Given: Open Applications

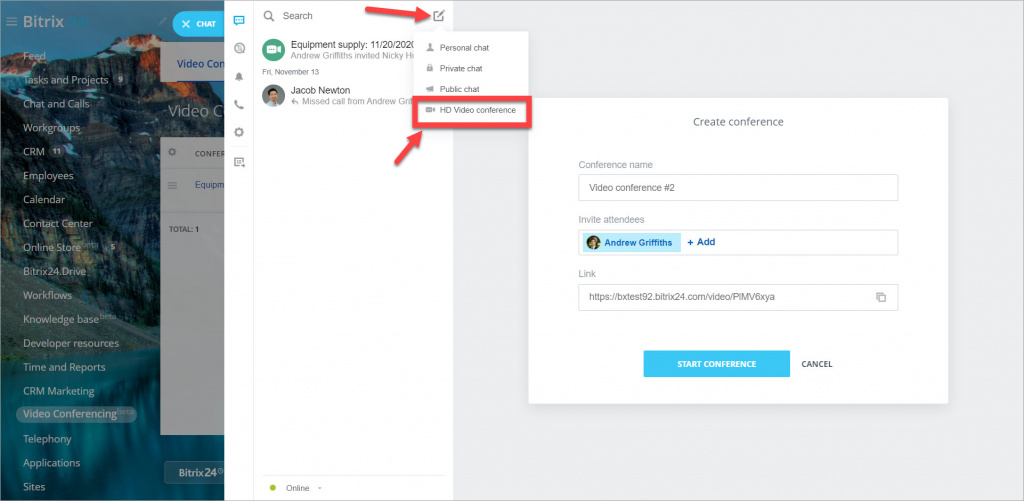Looking at the screenshot, I should coord(52,462).
